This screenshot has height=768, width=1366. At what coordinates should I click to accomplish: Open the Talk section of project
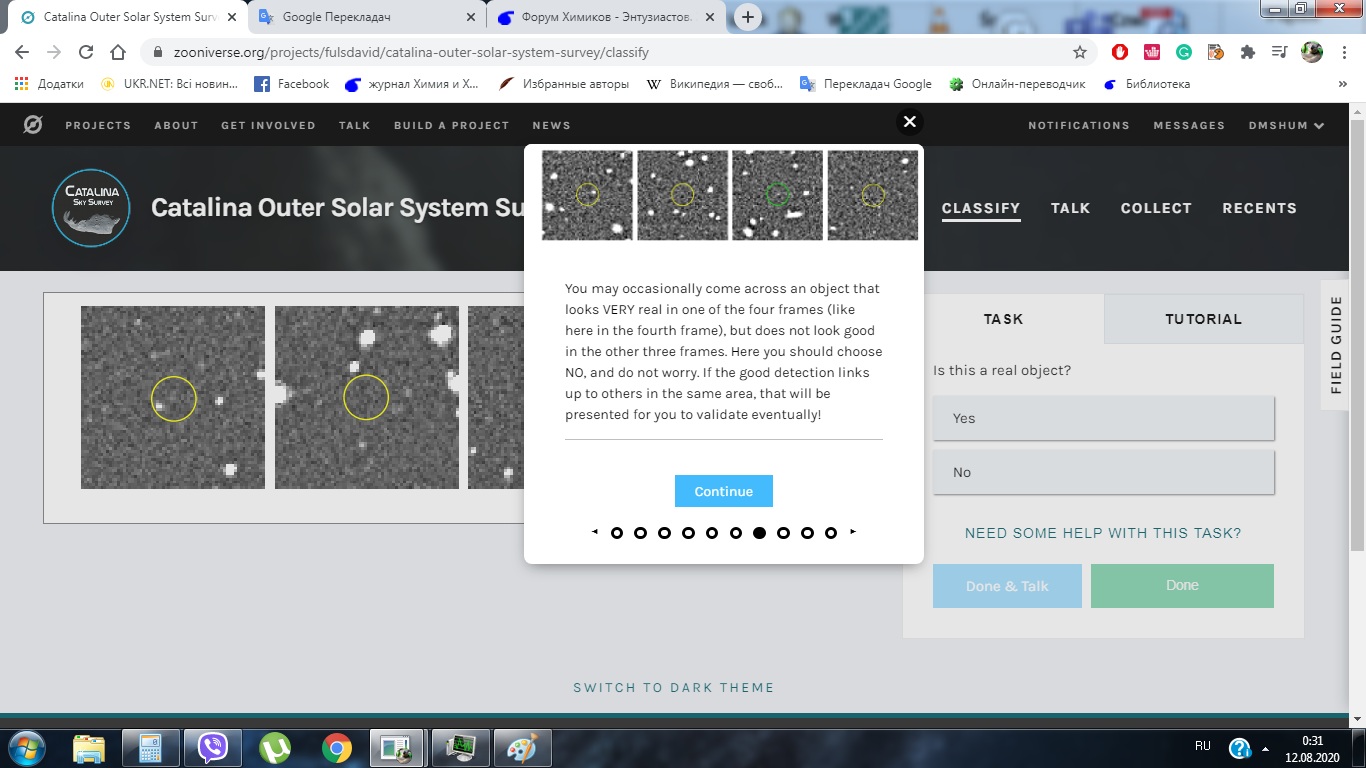[1070, 208]
